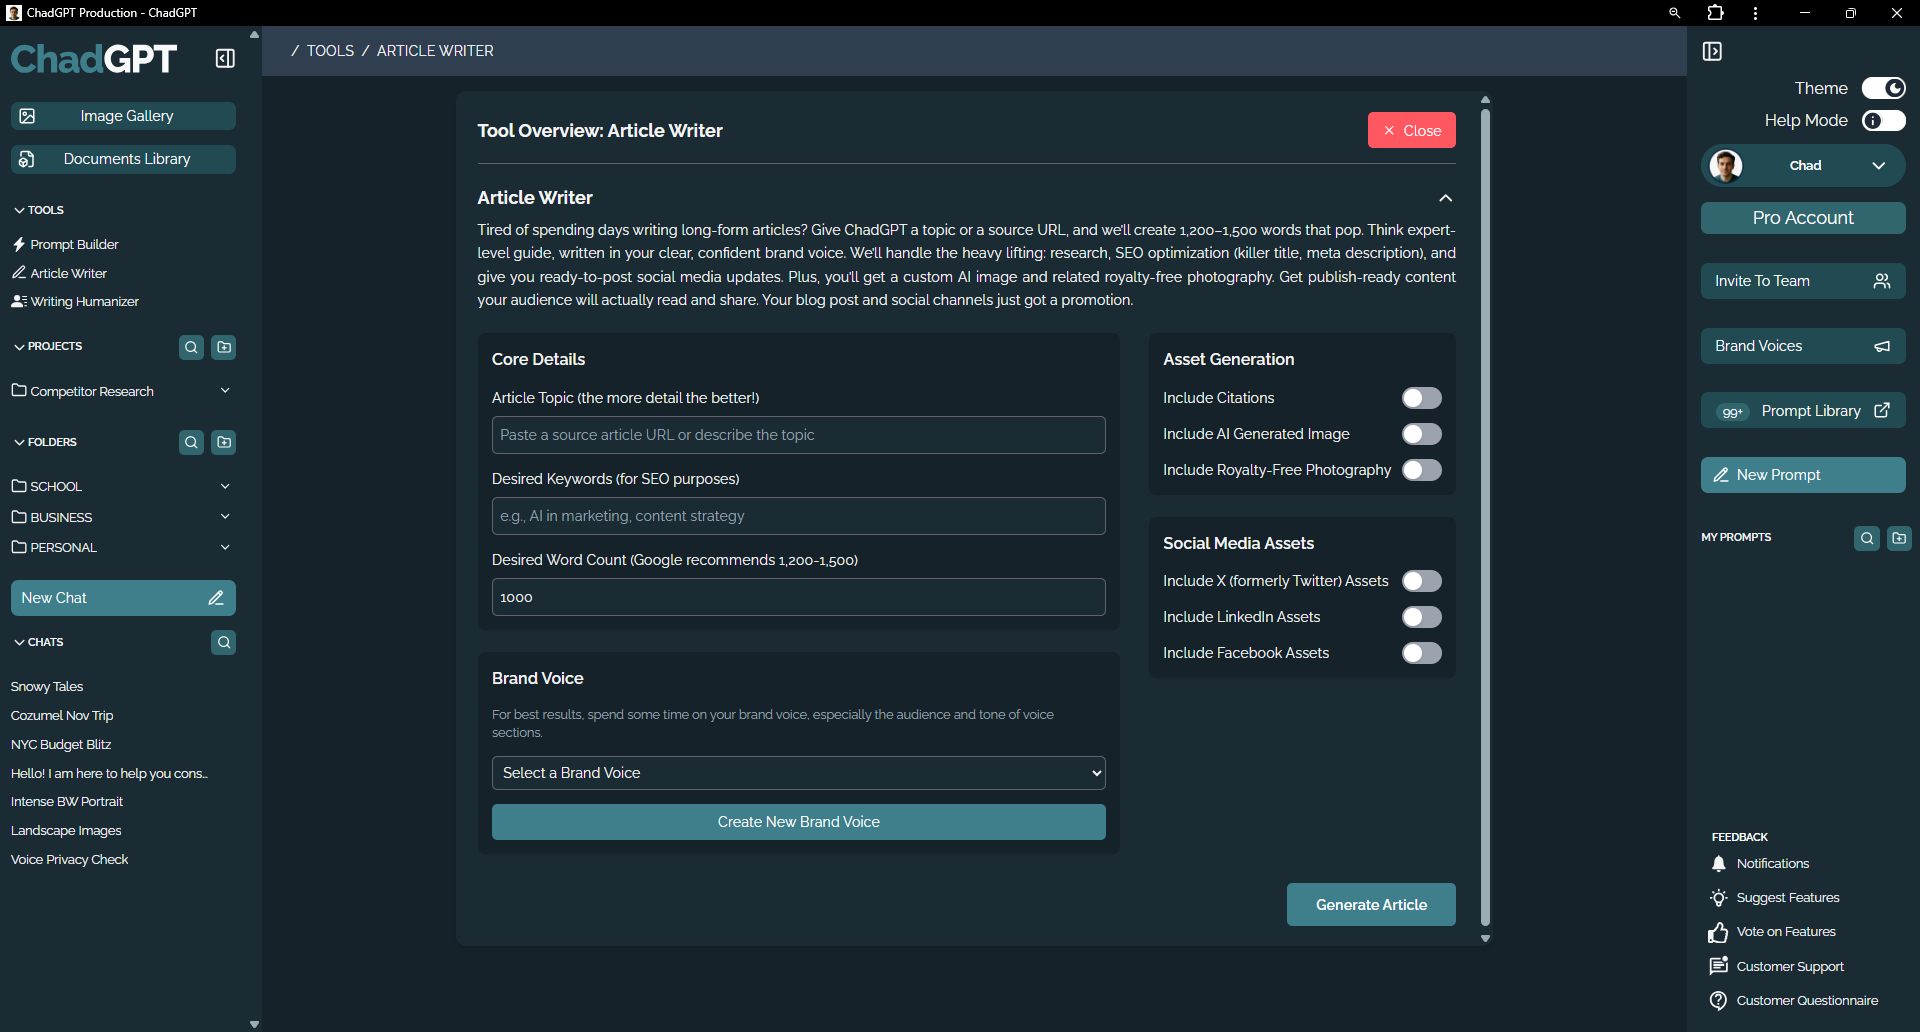This screenshot has height=1032, width=1920.
Task: Click Create New Brand Voice
Action: tap(797, 821)
